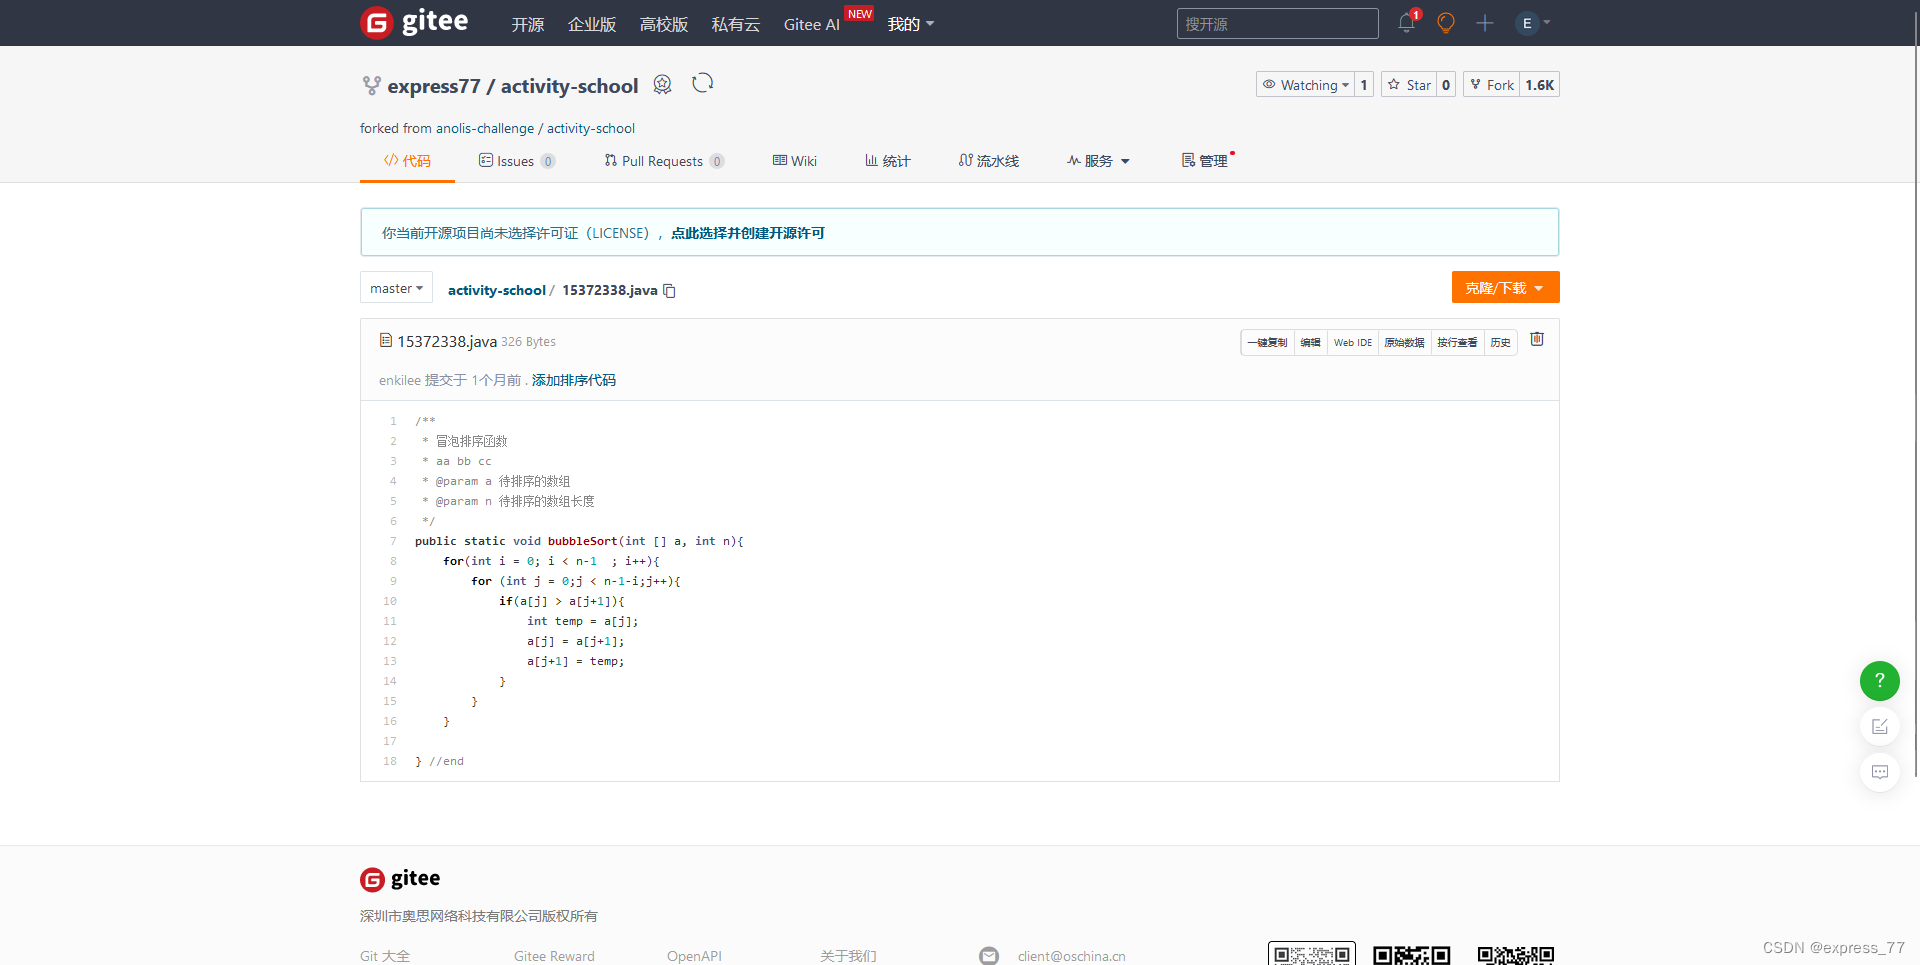The width and height of the screenshot is (1920, 965).
Task: Open the notifications bell icon
Action: [1407, 22]
